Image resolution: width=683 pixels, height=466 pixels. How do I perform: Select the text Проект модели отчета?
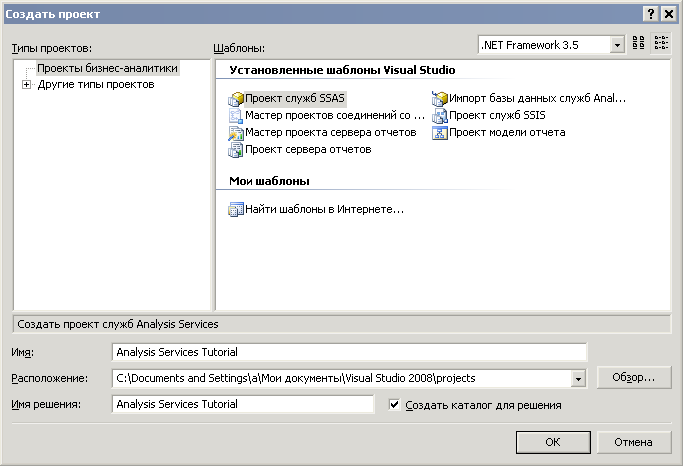click(507, 132)
